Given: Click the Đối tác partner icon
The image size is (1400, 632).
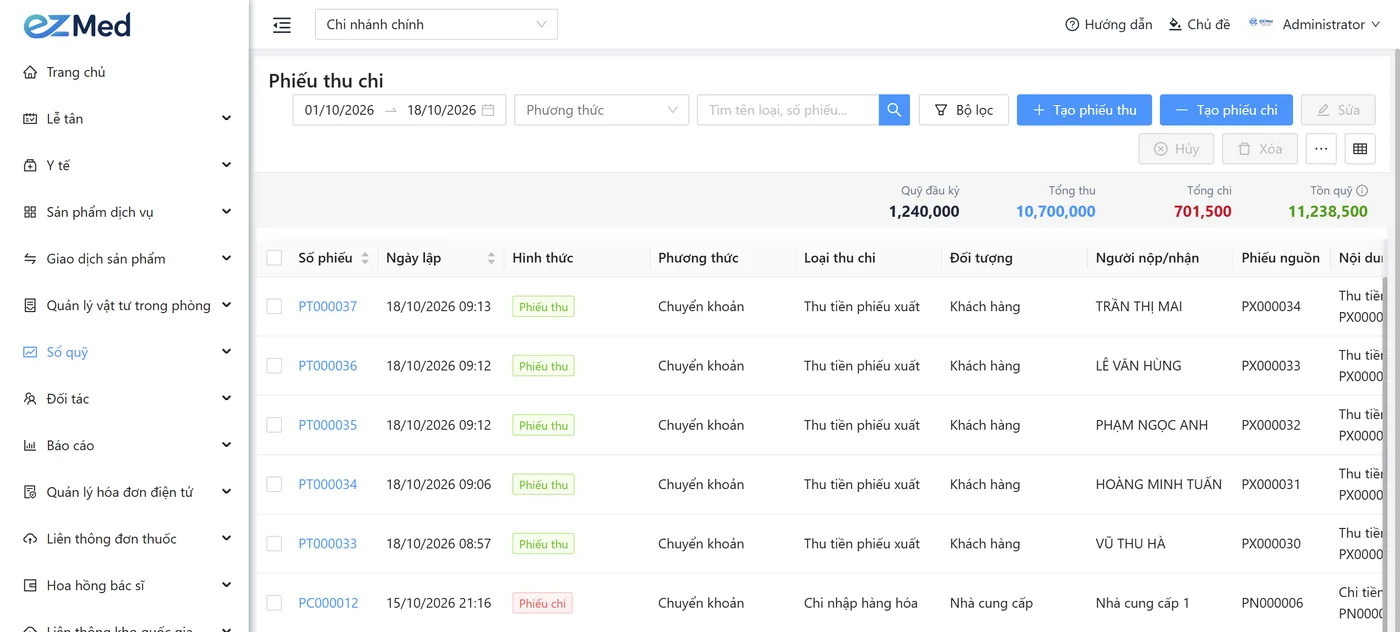Looking at the screenshot, I should tap(30, 399).
